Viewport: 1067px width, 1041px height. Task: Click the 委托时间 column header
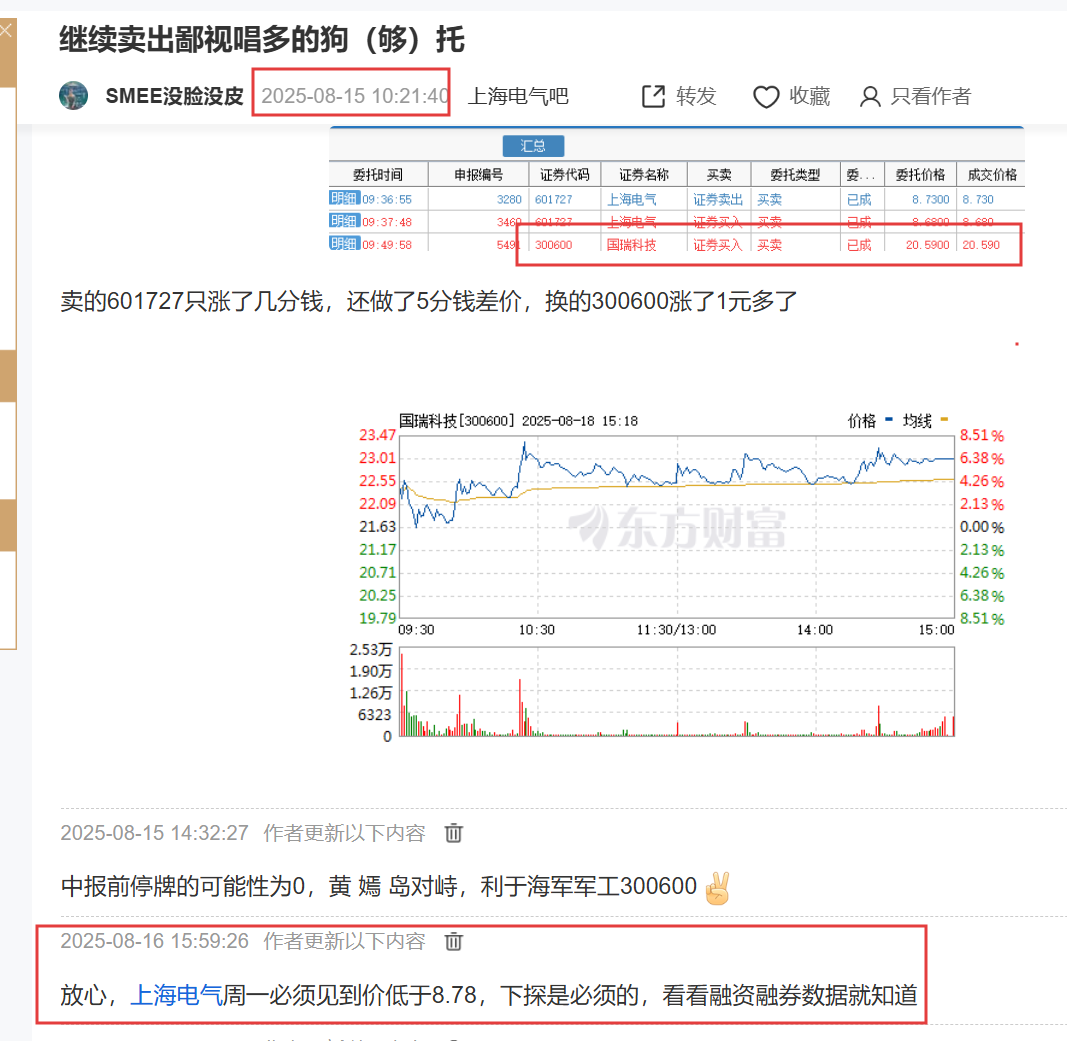click(378, 175)
